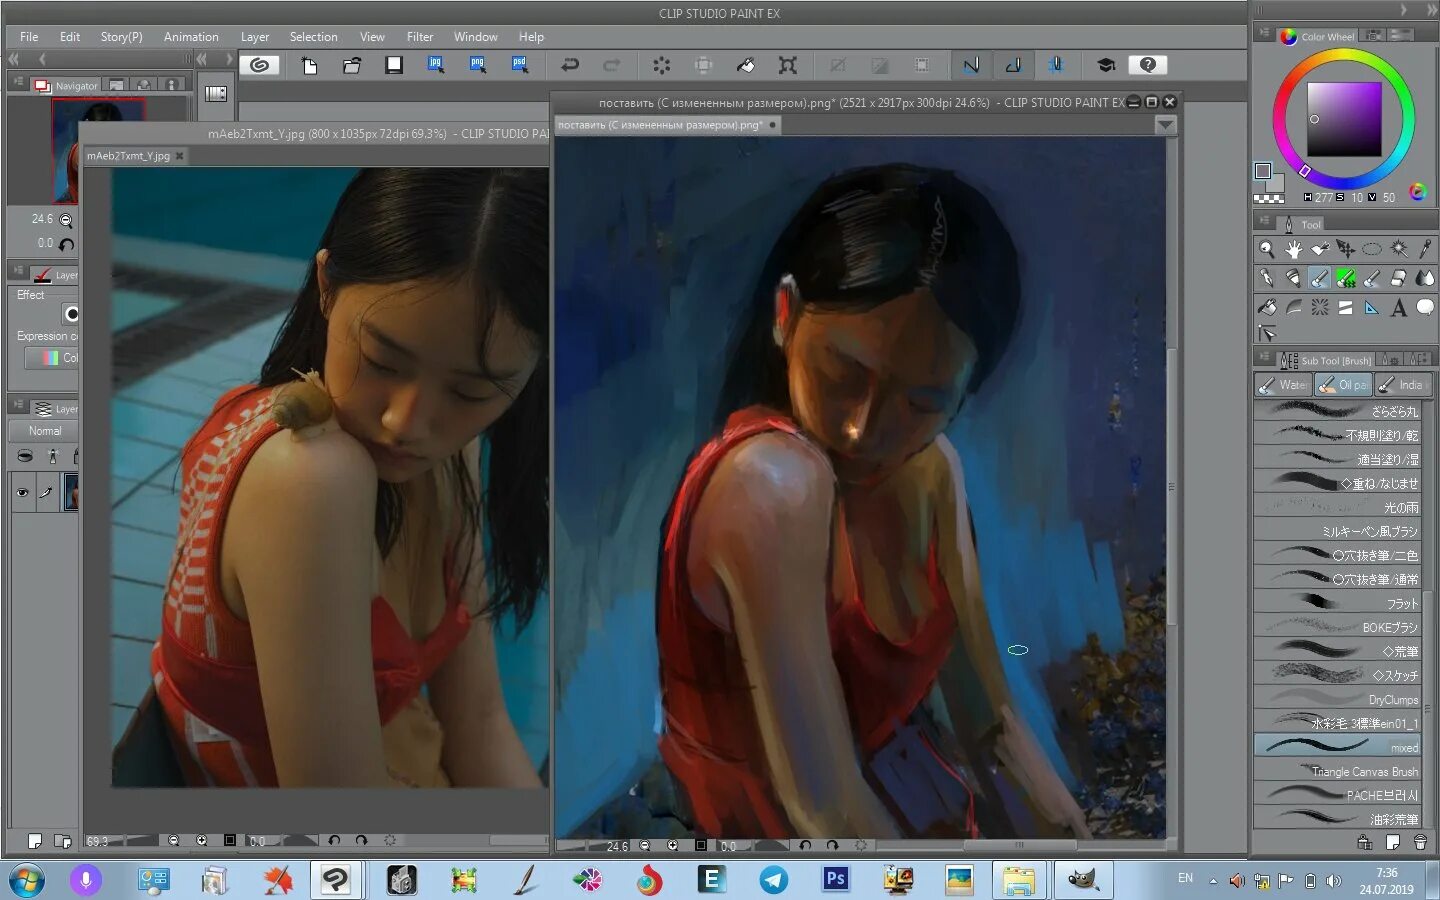
Task: Open the Animation menu
Action: tap(191, 37)
